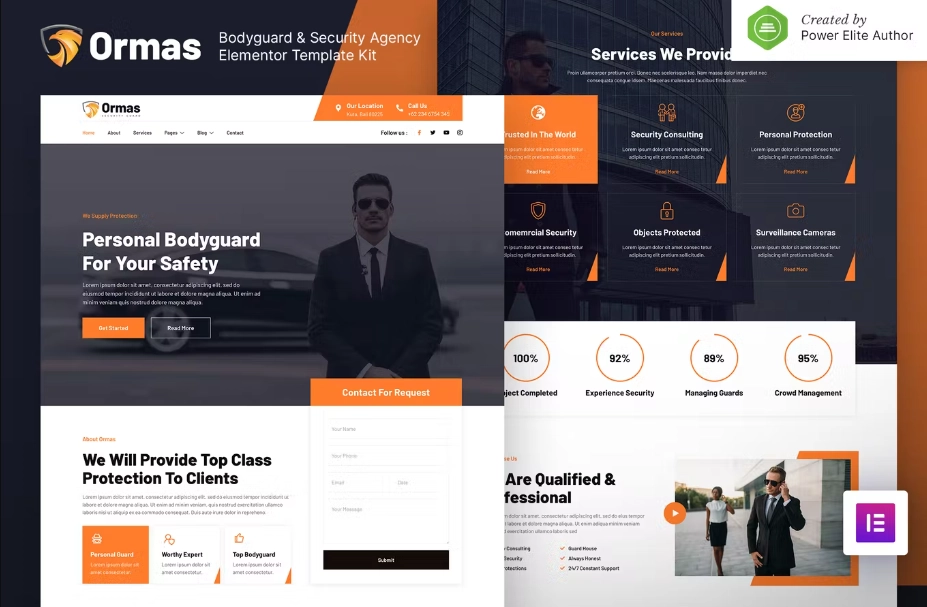
Task: Click the Always Honest checkmark item
Action: (581, 559)
